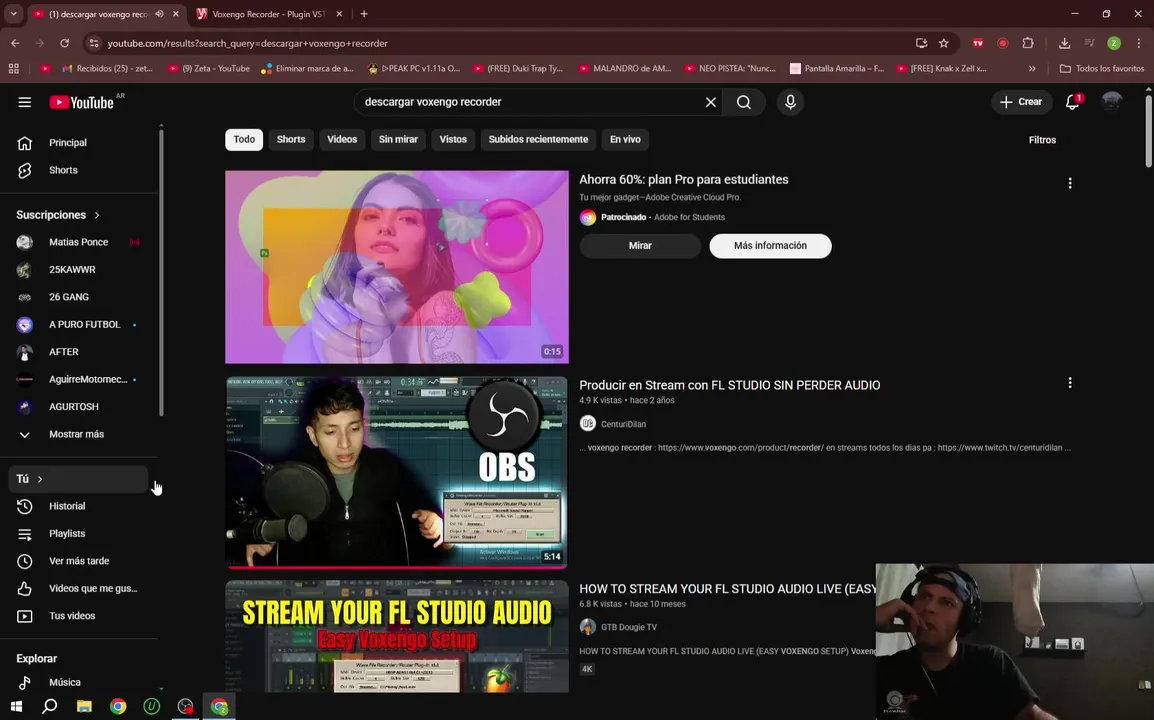Open the tab search dropdown arrow
Image resolution: width=1154 pixels, height=720 pixels.
pyautogui.click(x=13, y=14)
